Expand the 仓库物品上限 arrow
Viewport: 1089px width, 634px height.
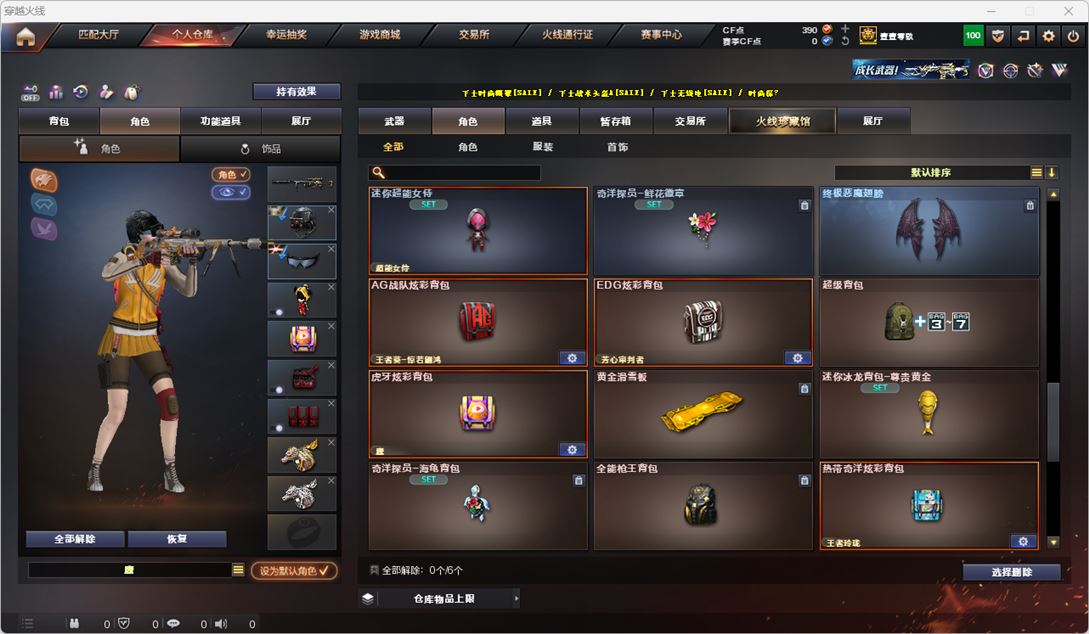(516, 598)
